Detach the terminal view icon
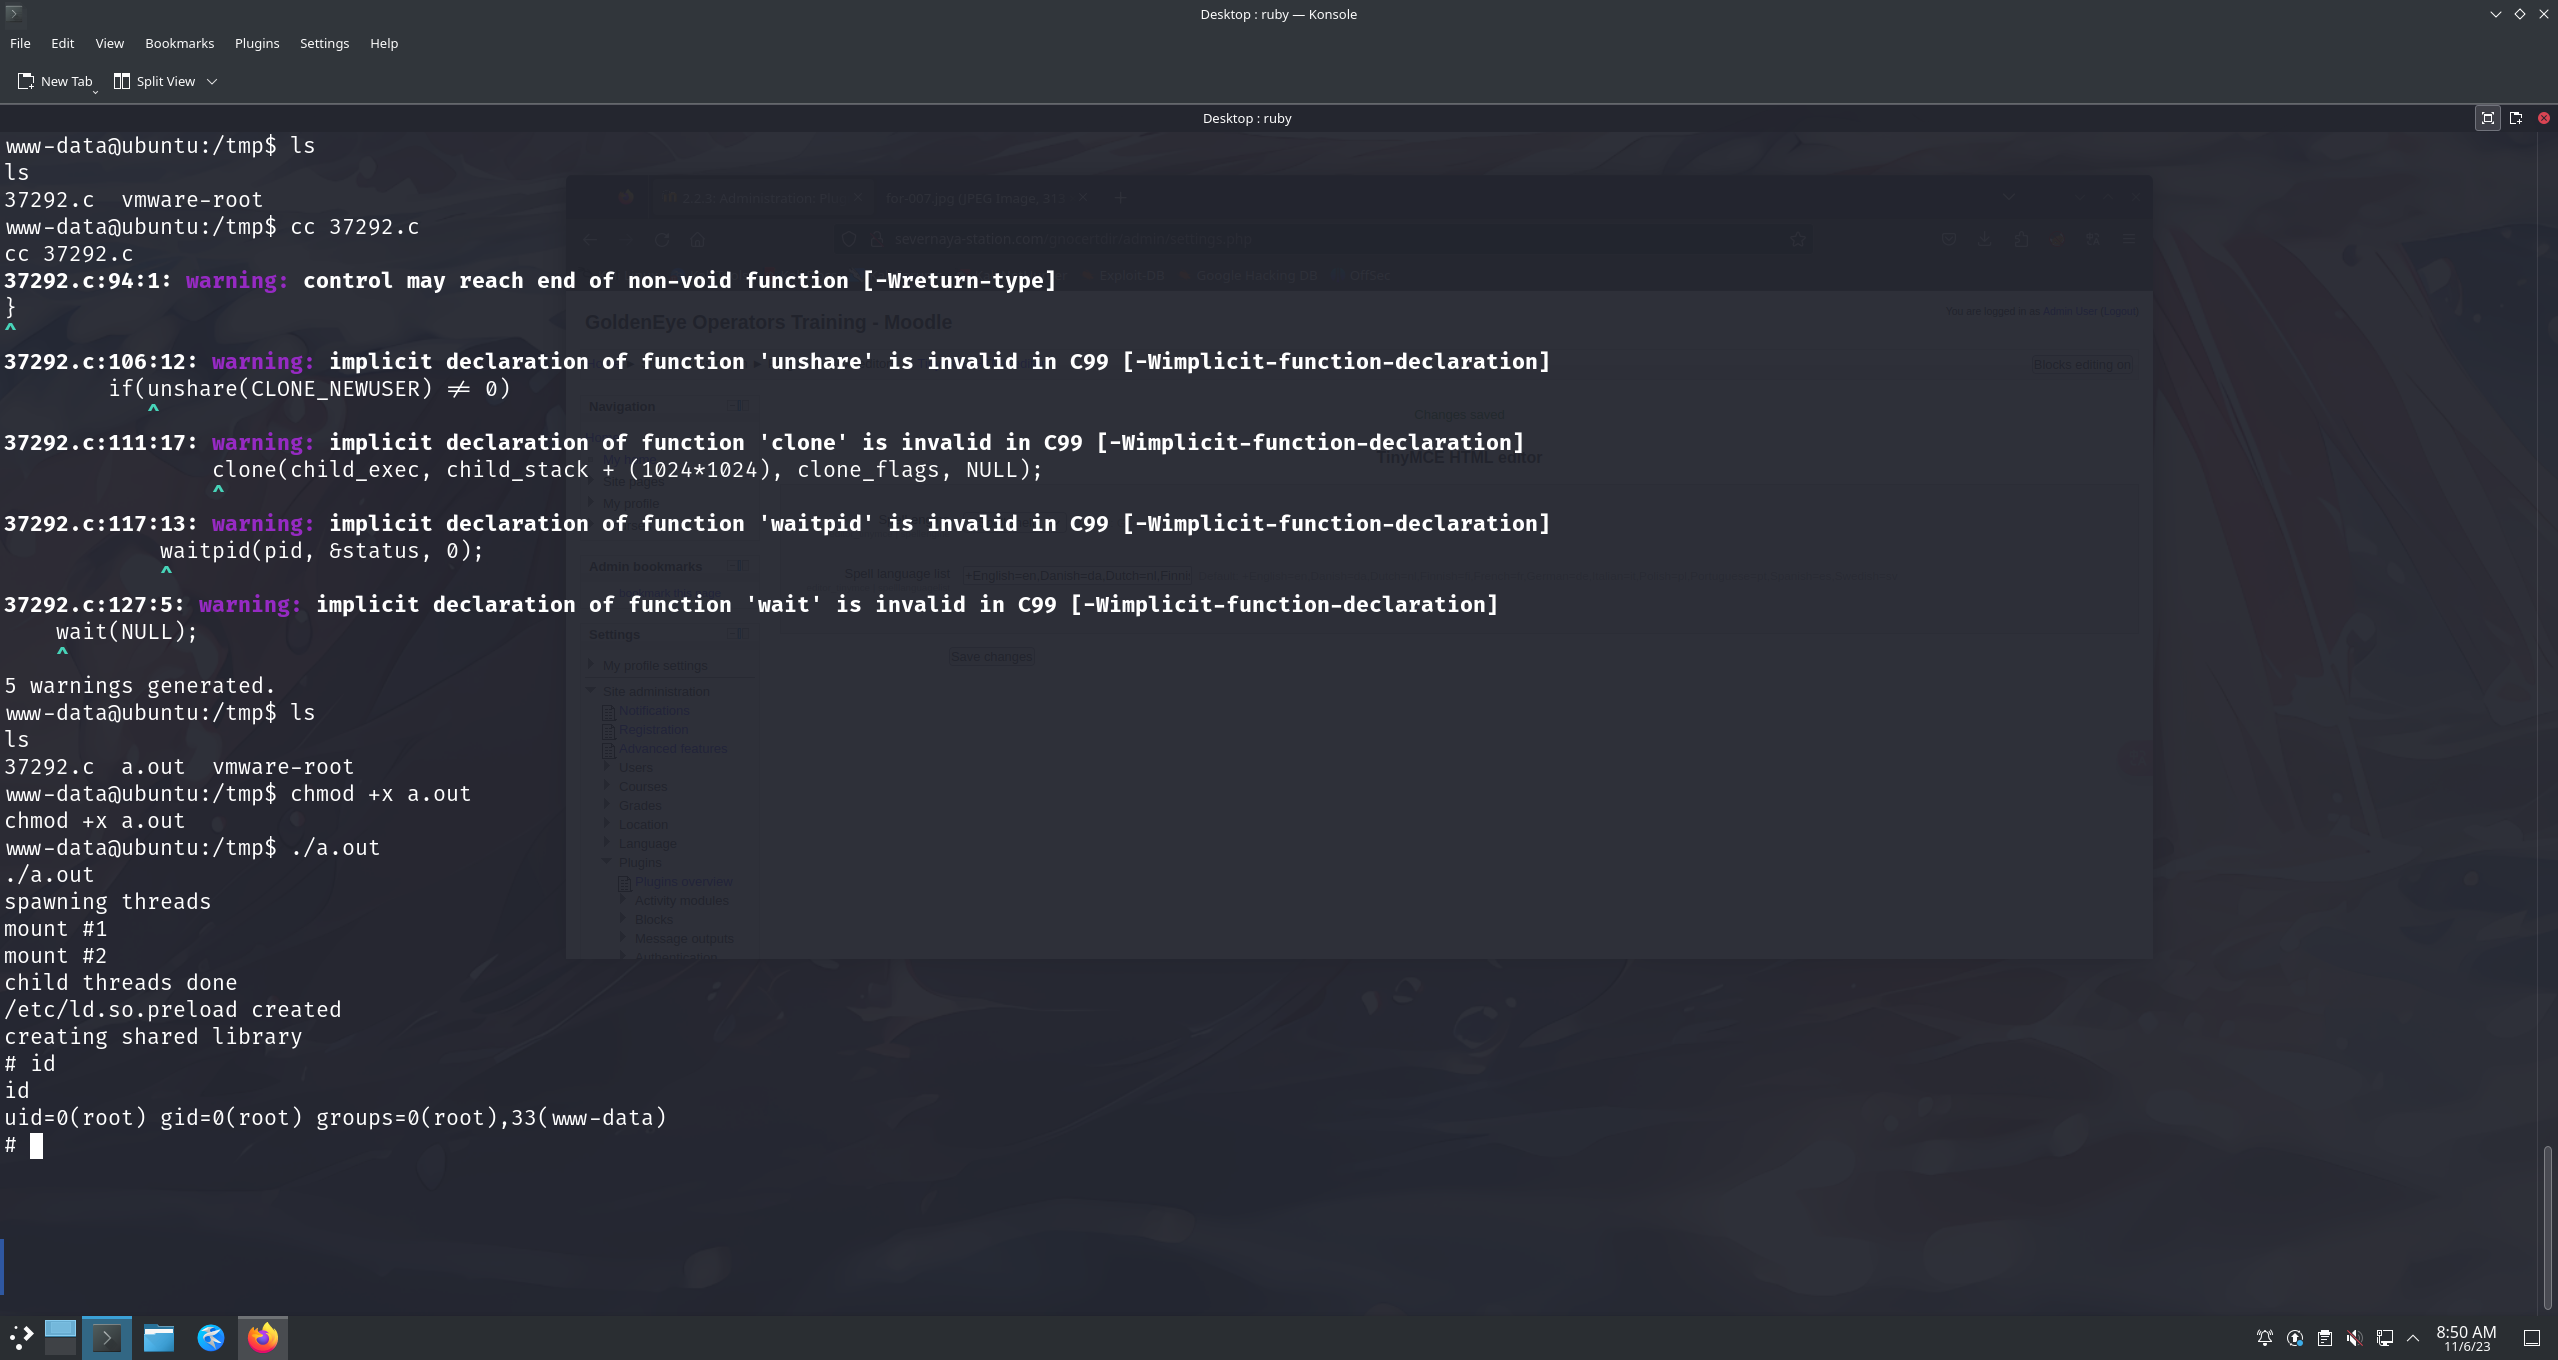This screenshot has height=1360, width=2558. tap(2516, 118)
